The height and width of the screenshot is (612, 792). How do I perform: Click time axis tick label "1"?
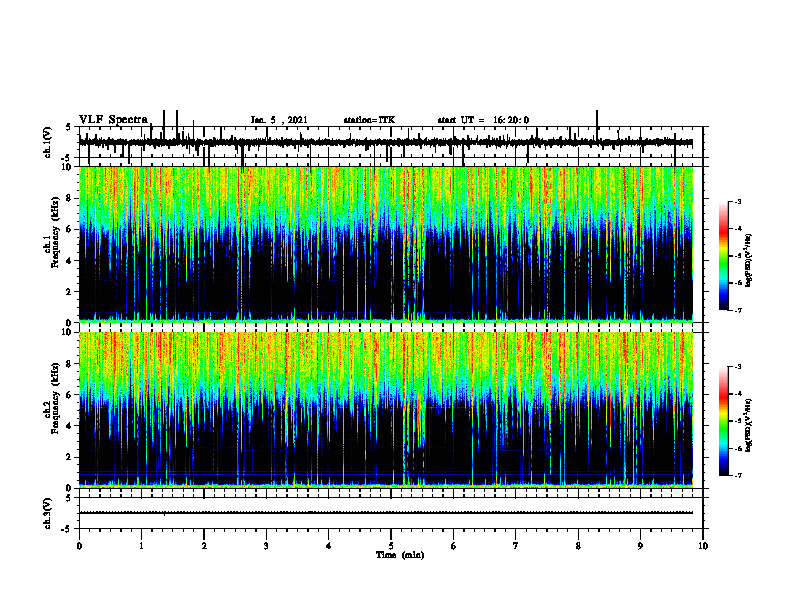point(141,546)
